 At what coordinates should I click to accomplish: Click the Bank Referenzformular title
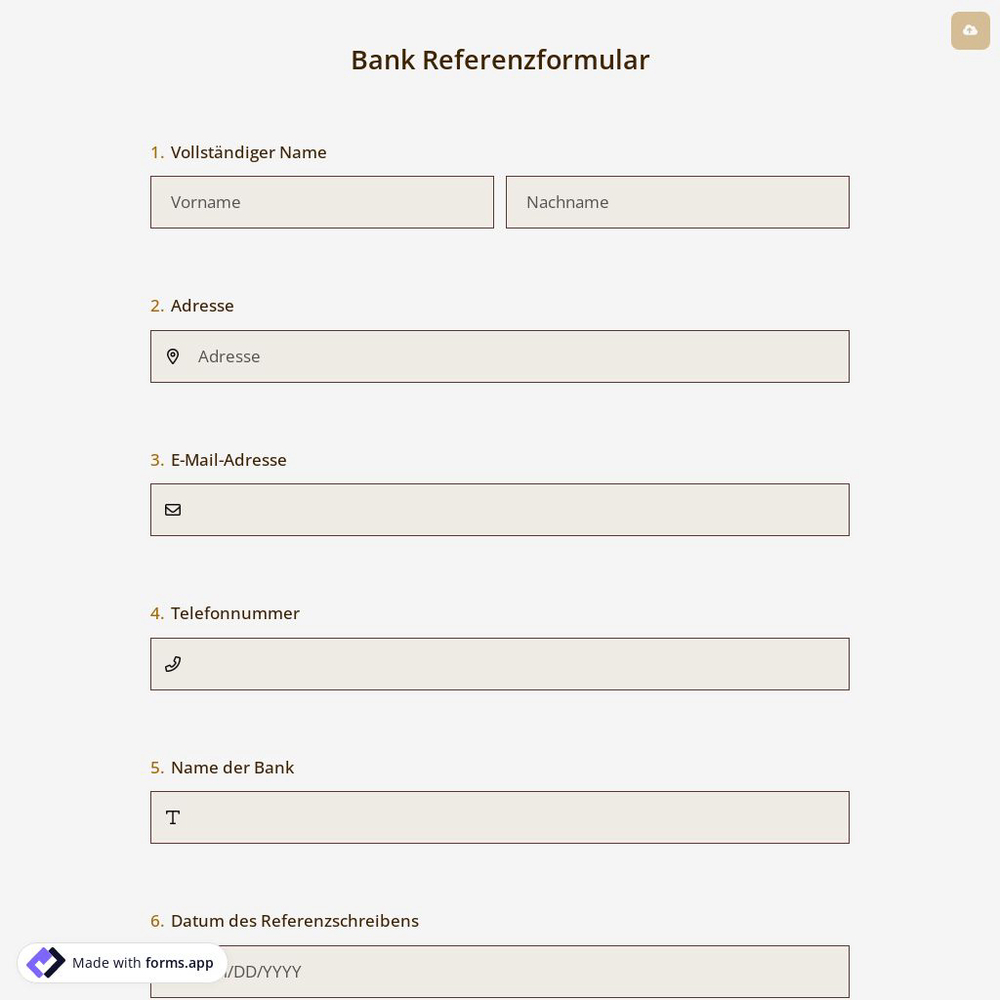[x=500, y=59]
